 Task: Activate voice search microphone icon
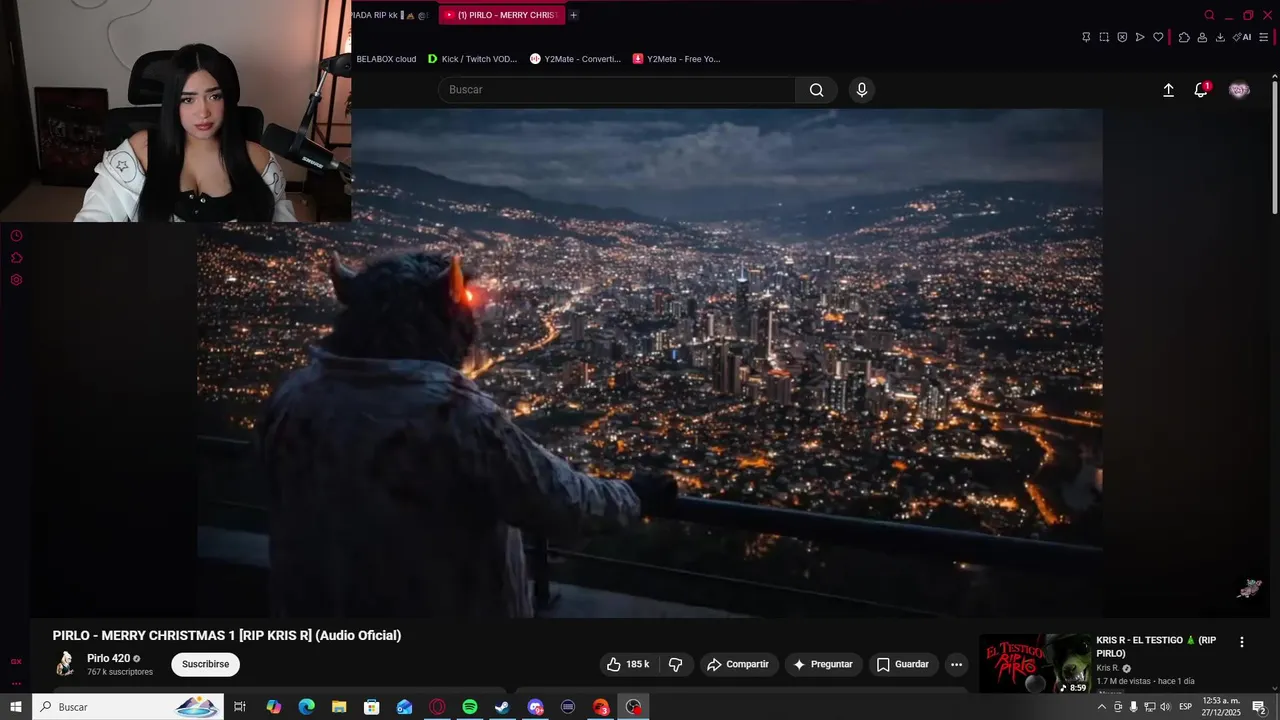pos(862,90)
